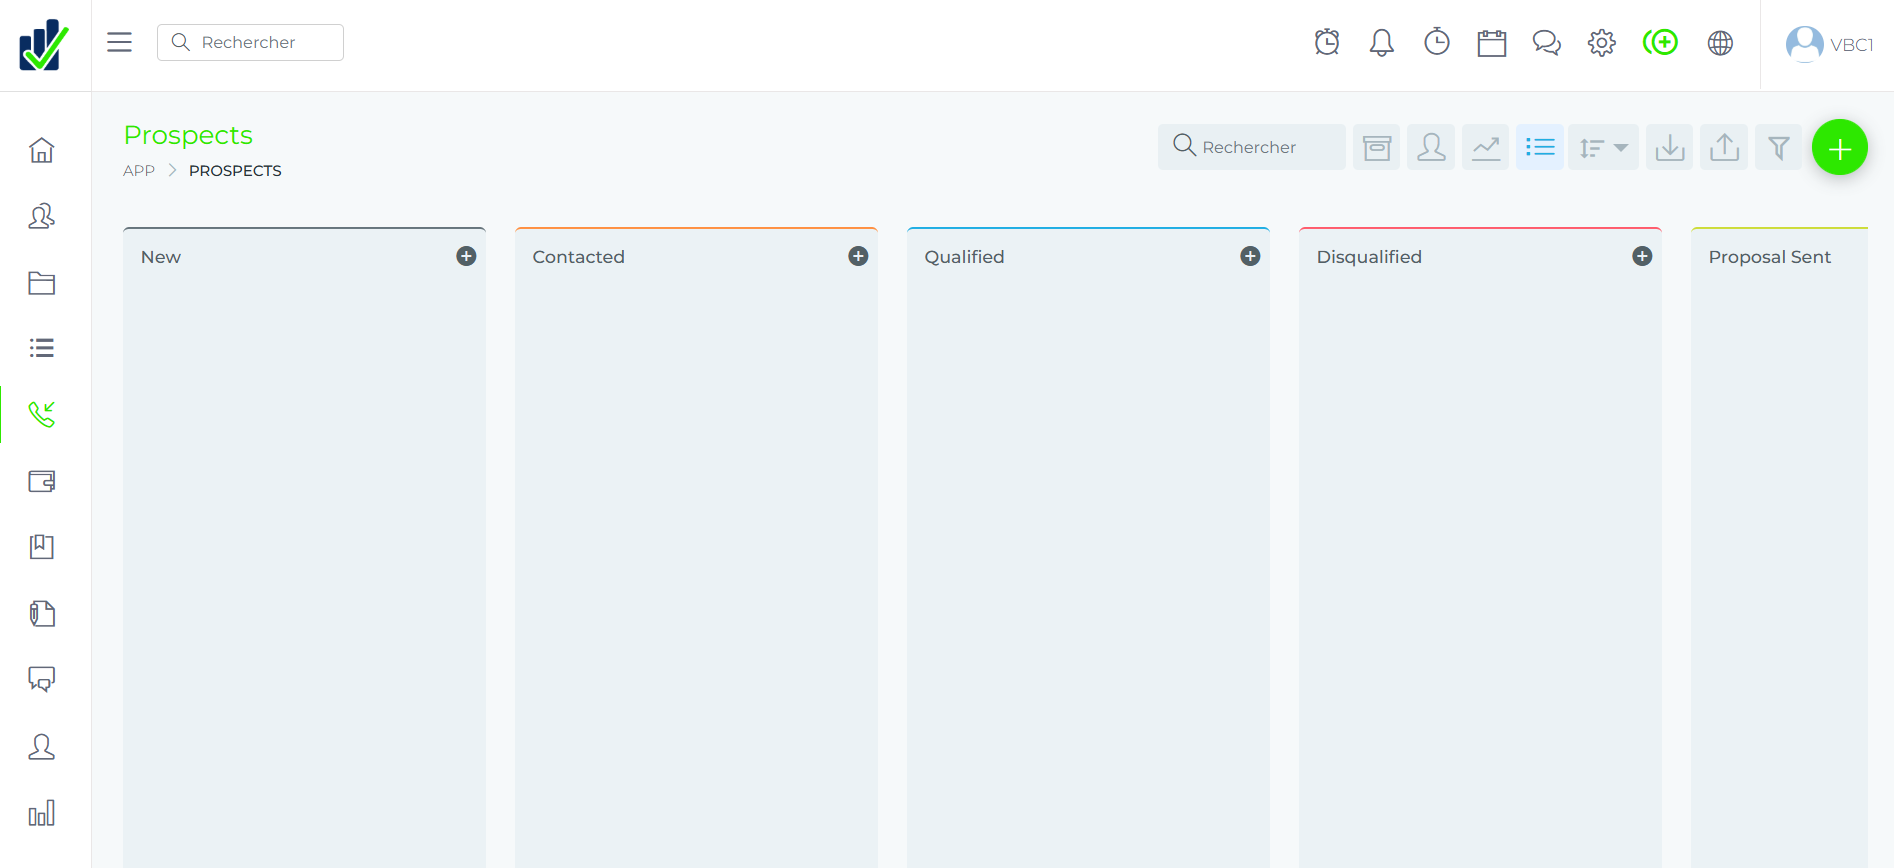Toggle the hamburger sidebar menu
1894x868 pixels.
pyautogui.click(x=120, y=42)
